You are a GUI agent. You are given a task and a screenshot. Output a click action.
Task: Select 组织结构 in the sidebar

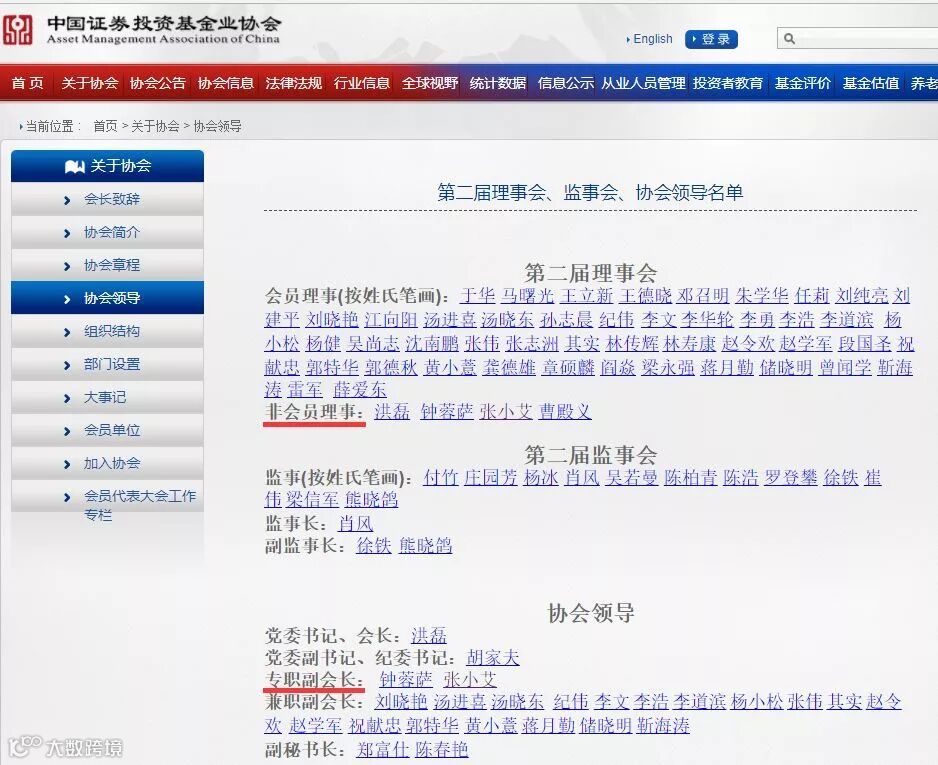[112, 331]
